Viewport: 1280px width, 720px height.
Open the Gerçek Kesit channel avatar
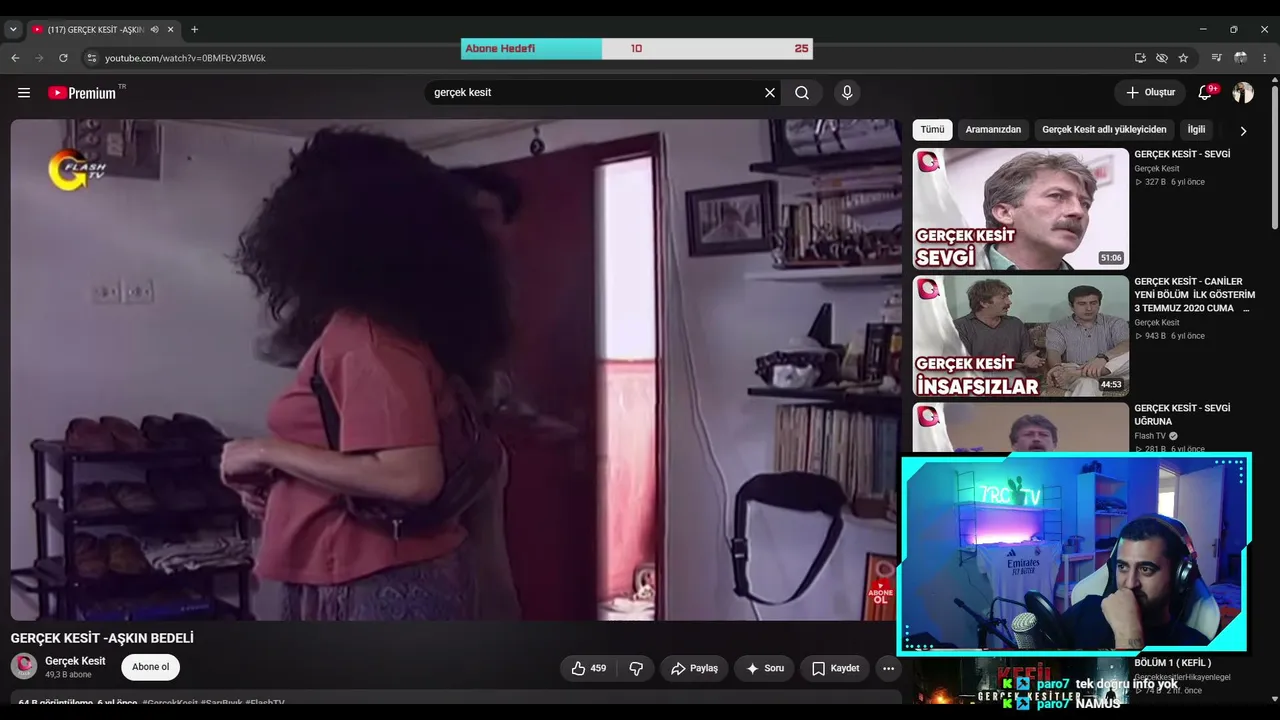coord(24,666)
